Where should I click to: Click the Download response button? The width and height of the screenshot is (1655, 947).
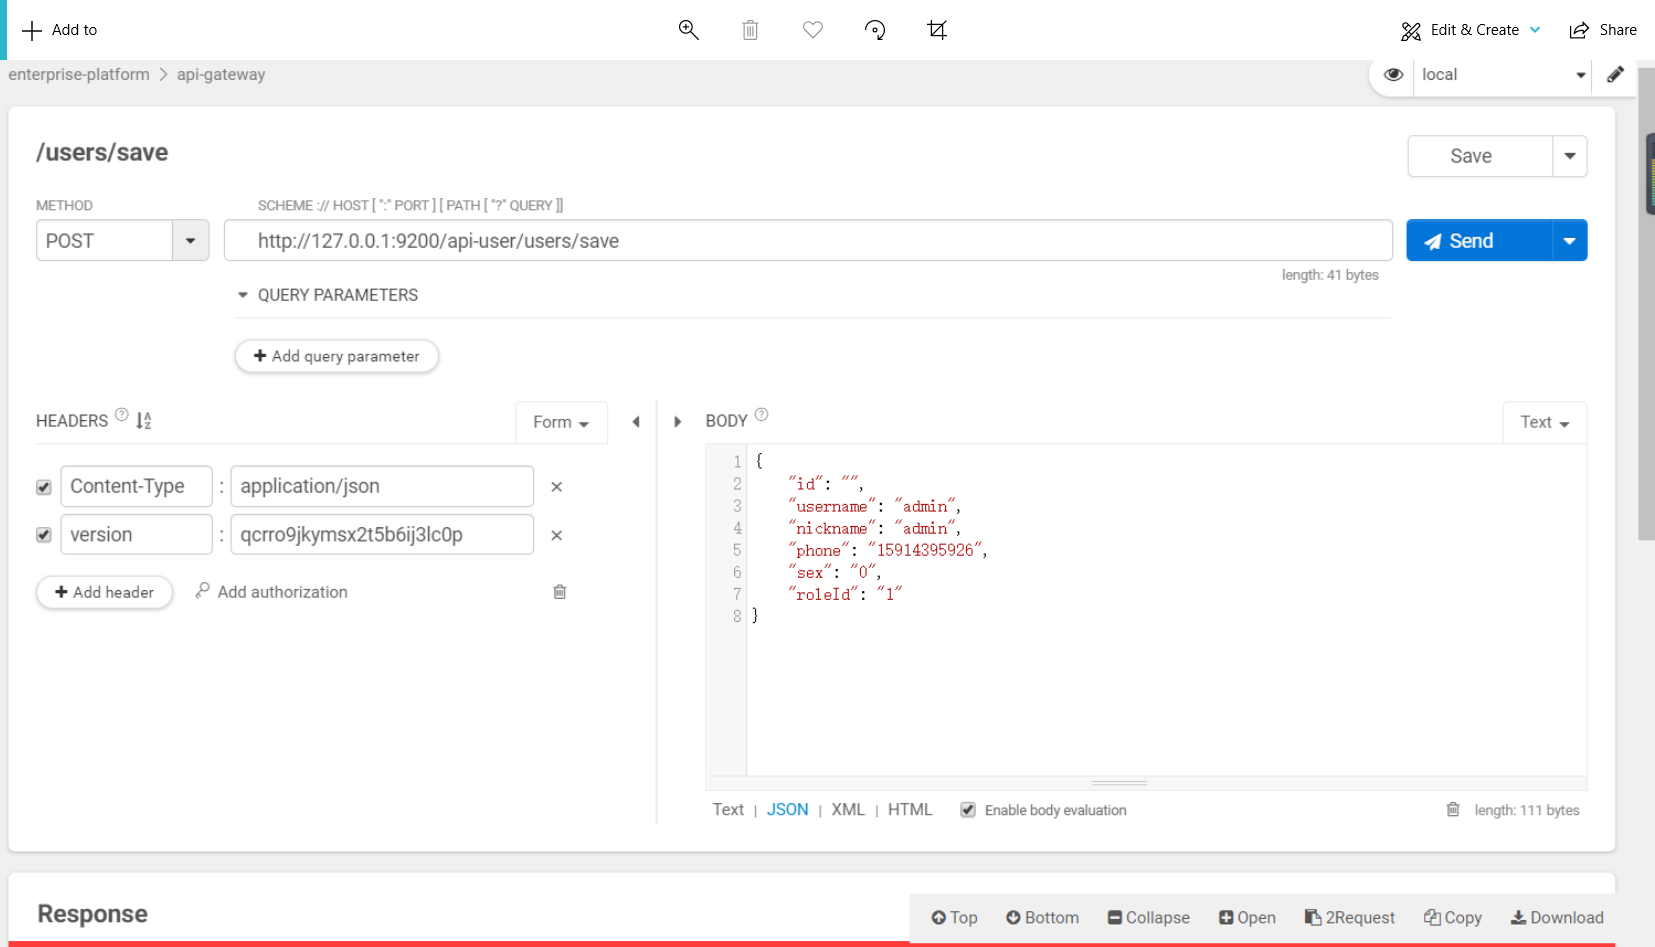[x=1557, y=918]
